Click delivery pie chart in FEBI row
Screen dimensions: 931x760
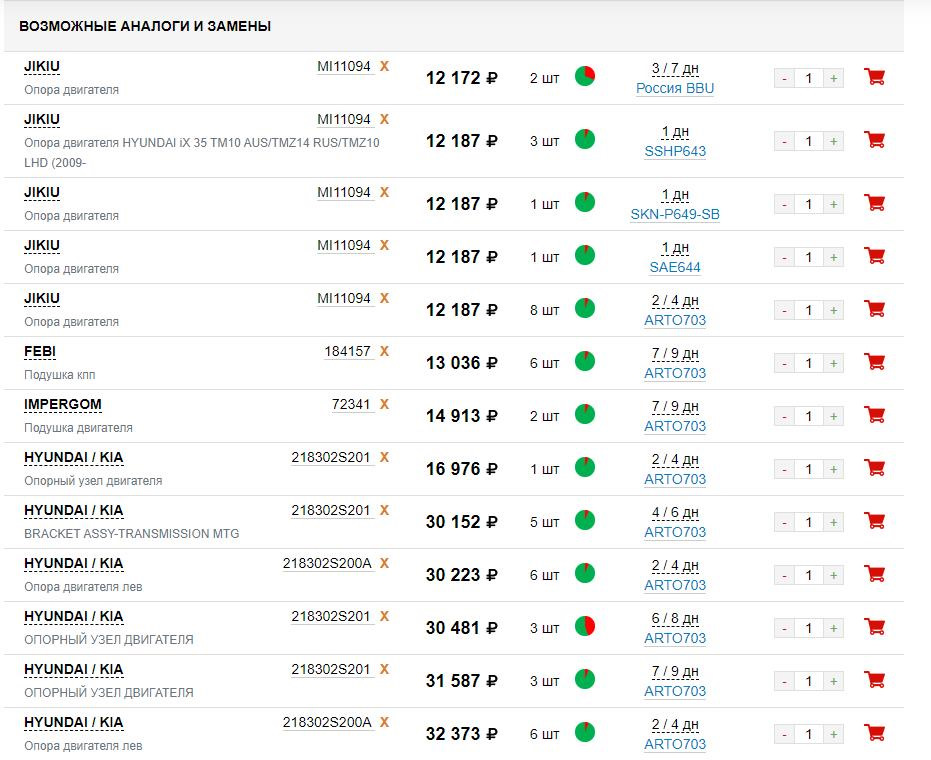(585, 362)
